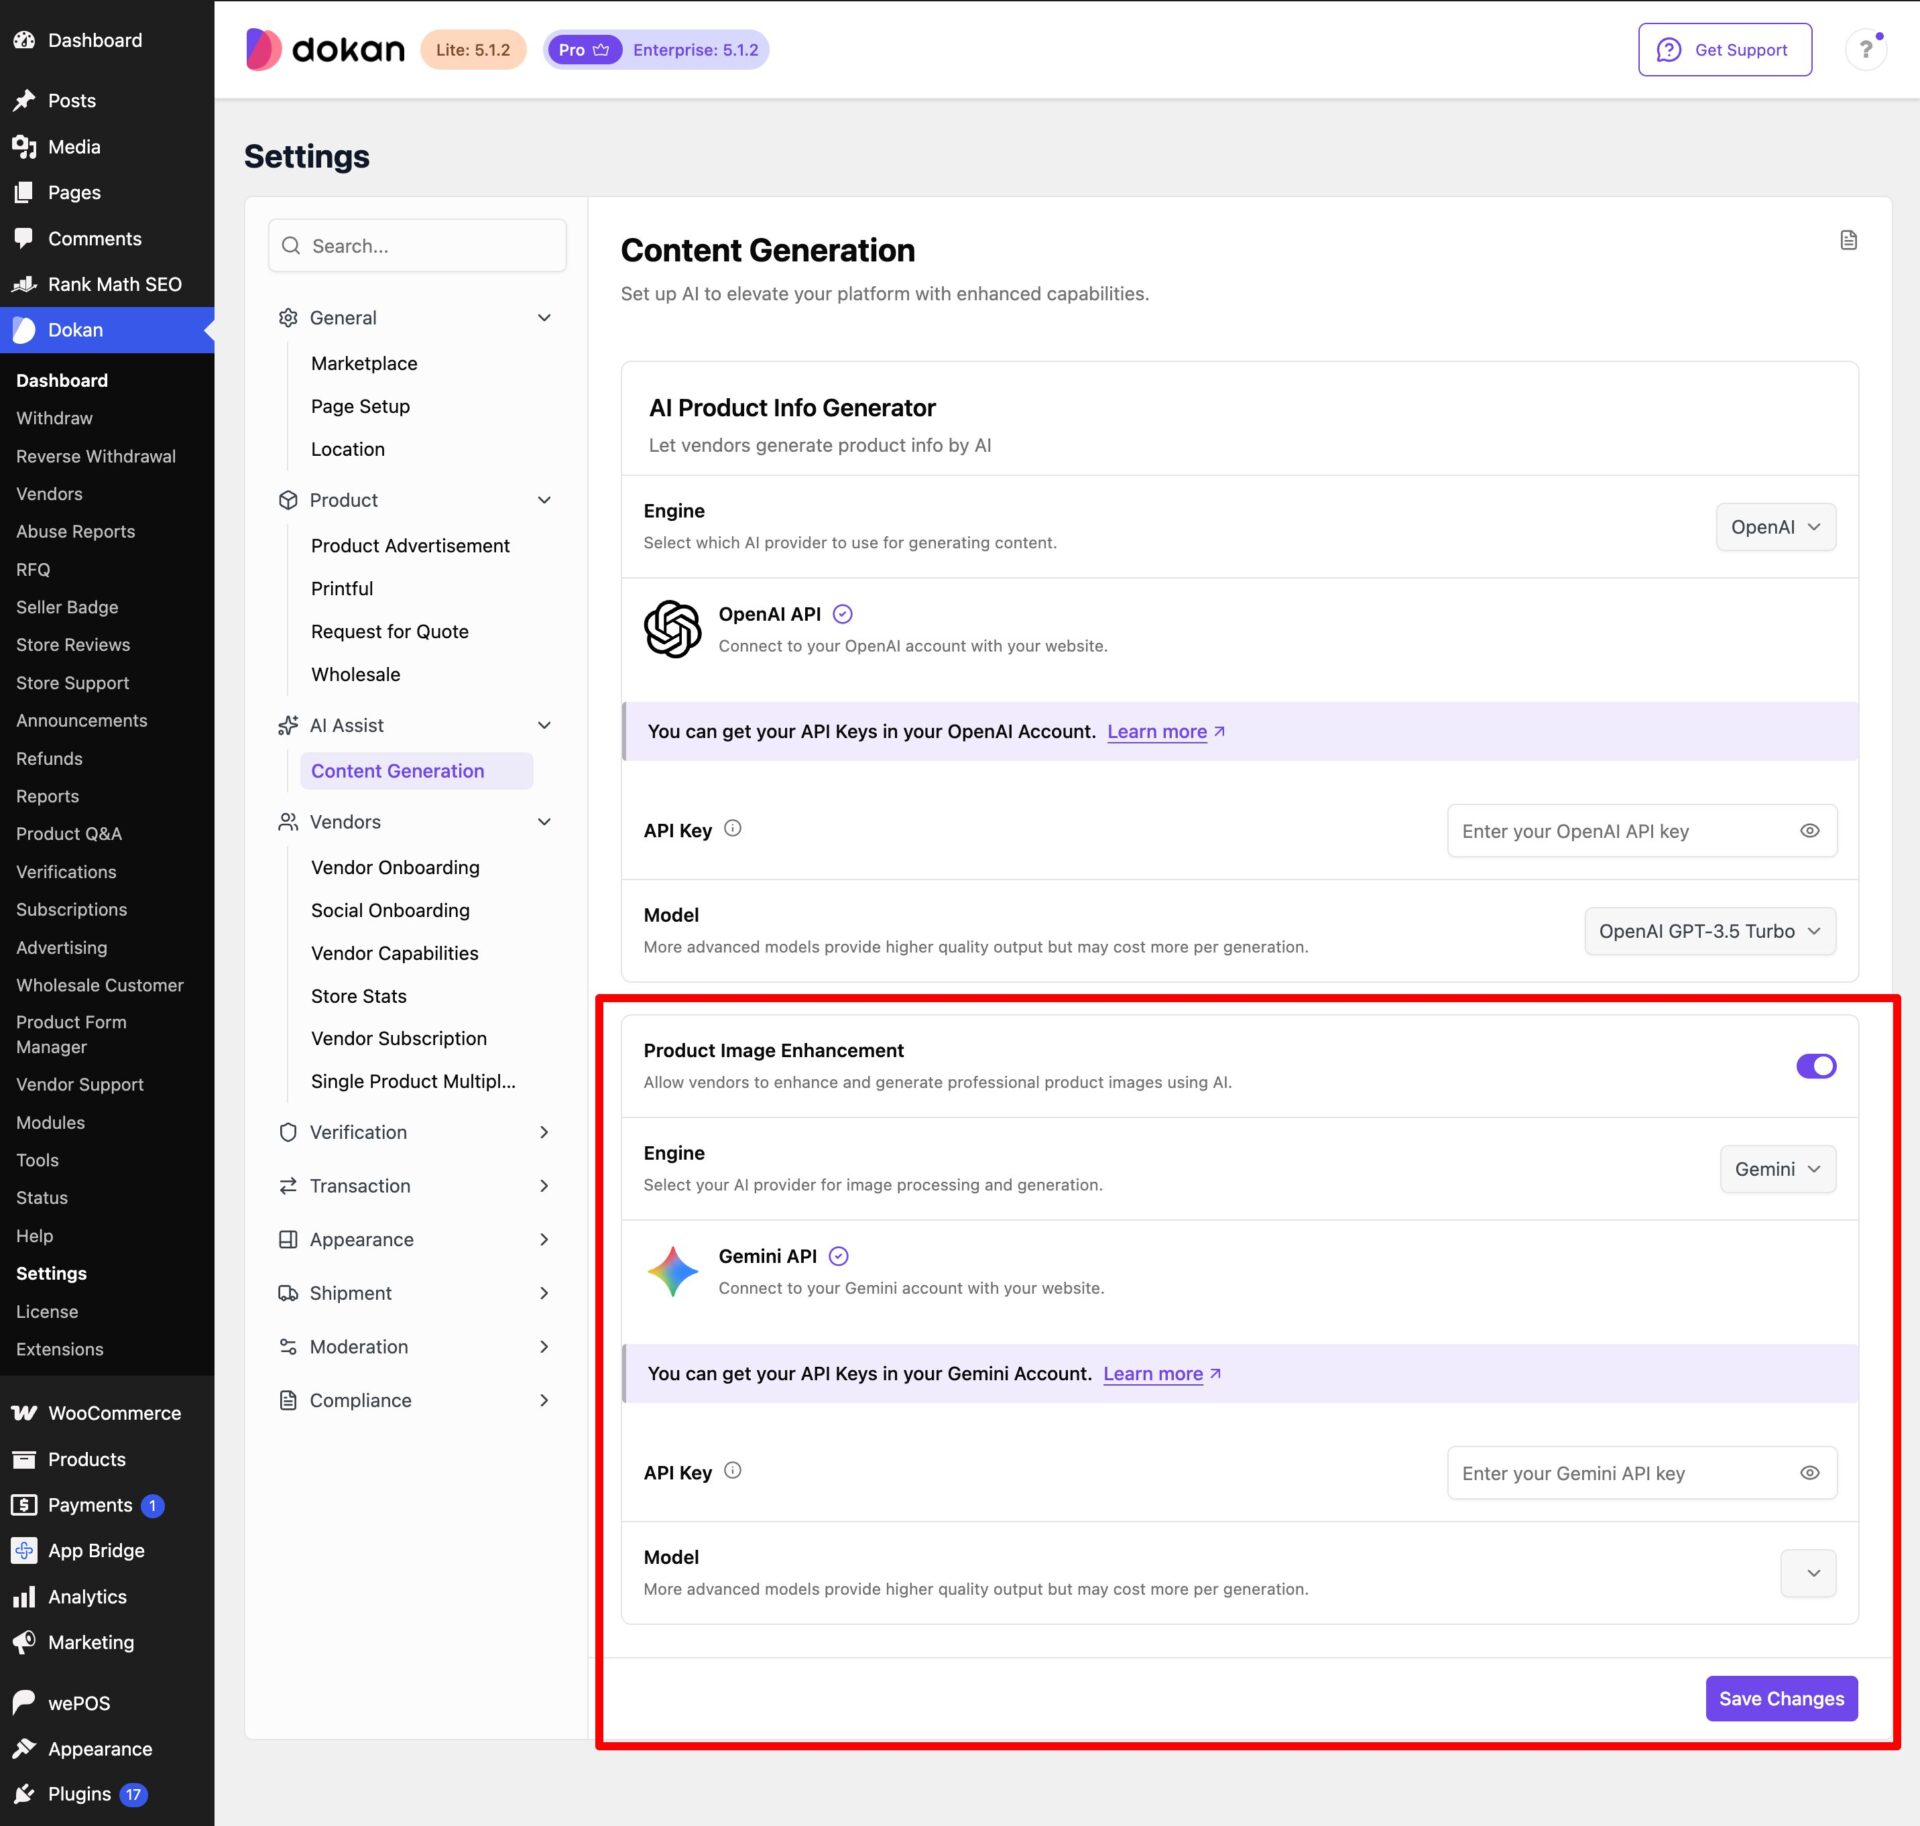Open the Gemini engine dropdown
This screenshot has width=1920, height=1826.
tap(1778, 1169)
